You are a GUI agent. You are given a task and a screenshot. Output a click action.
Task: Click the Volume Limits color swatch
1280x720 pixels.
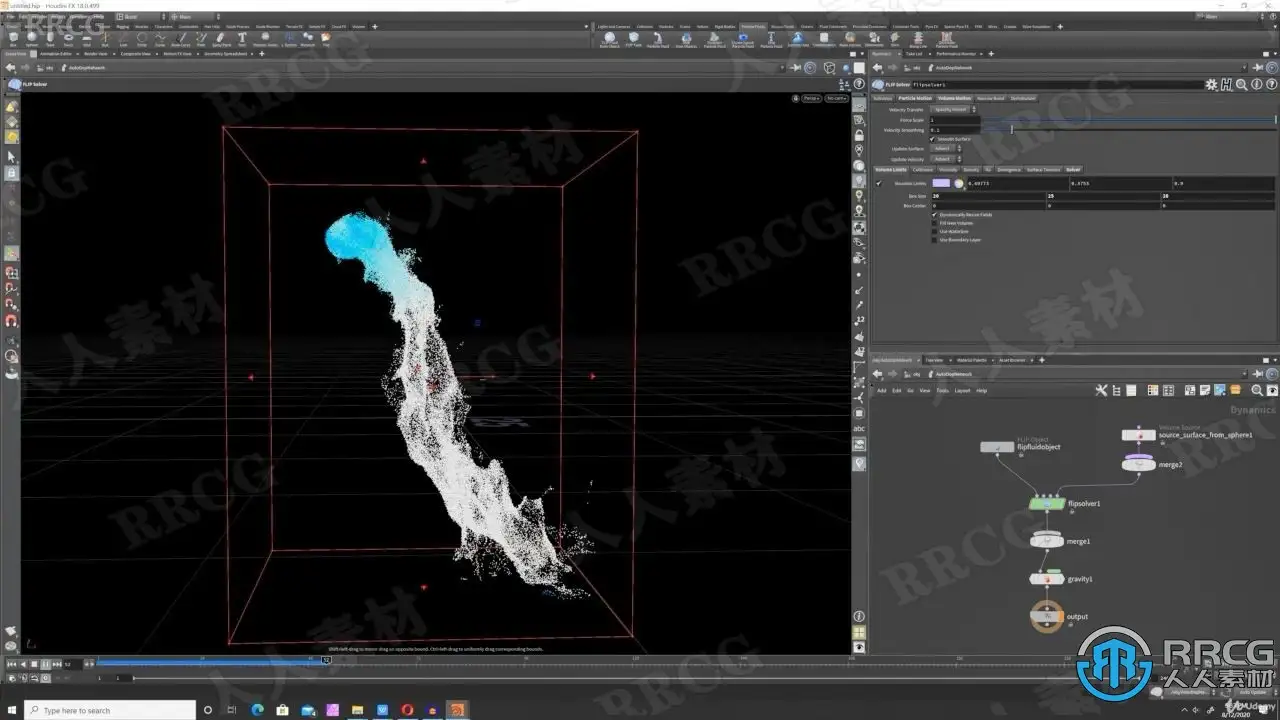(941, 184)
